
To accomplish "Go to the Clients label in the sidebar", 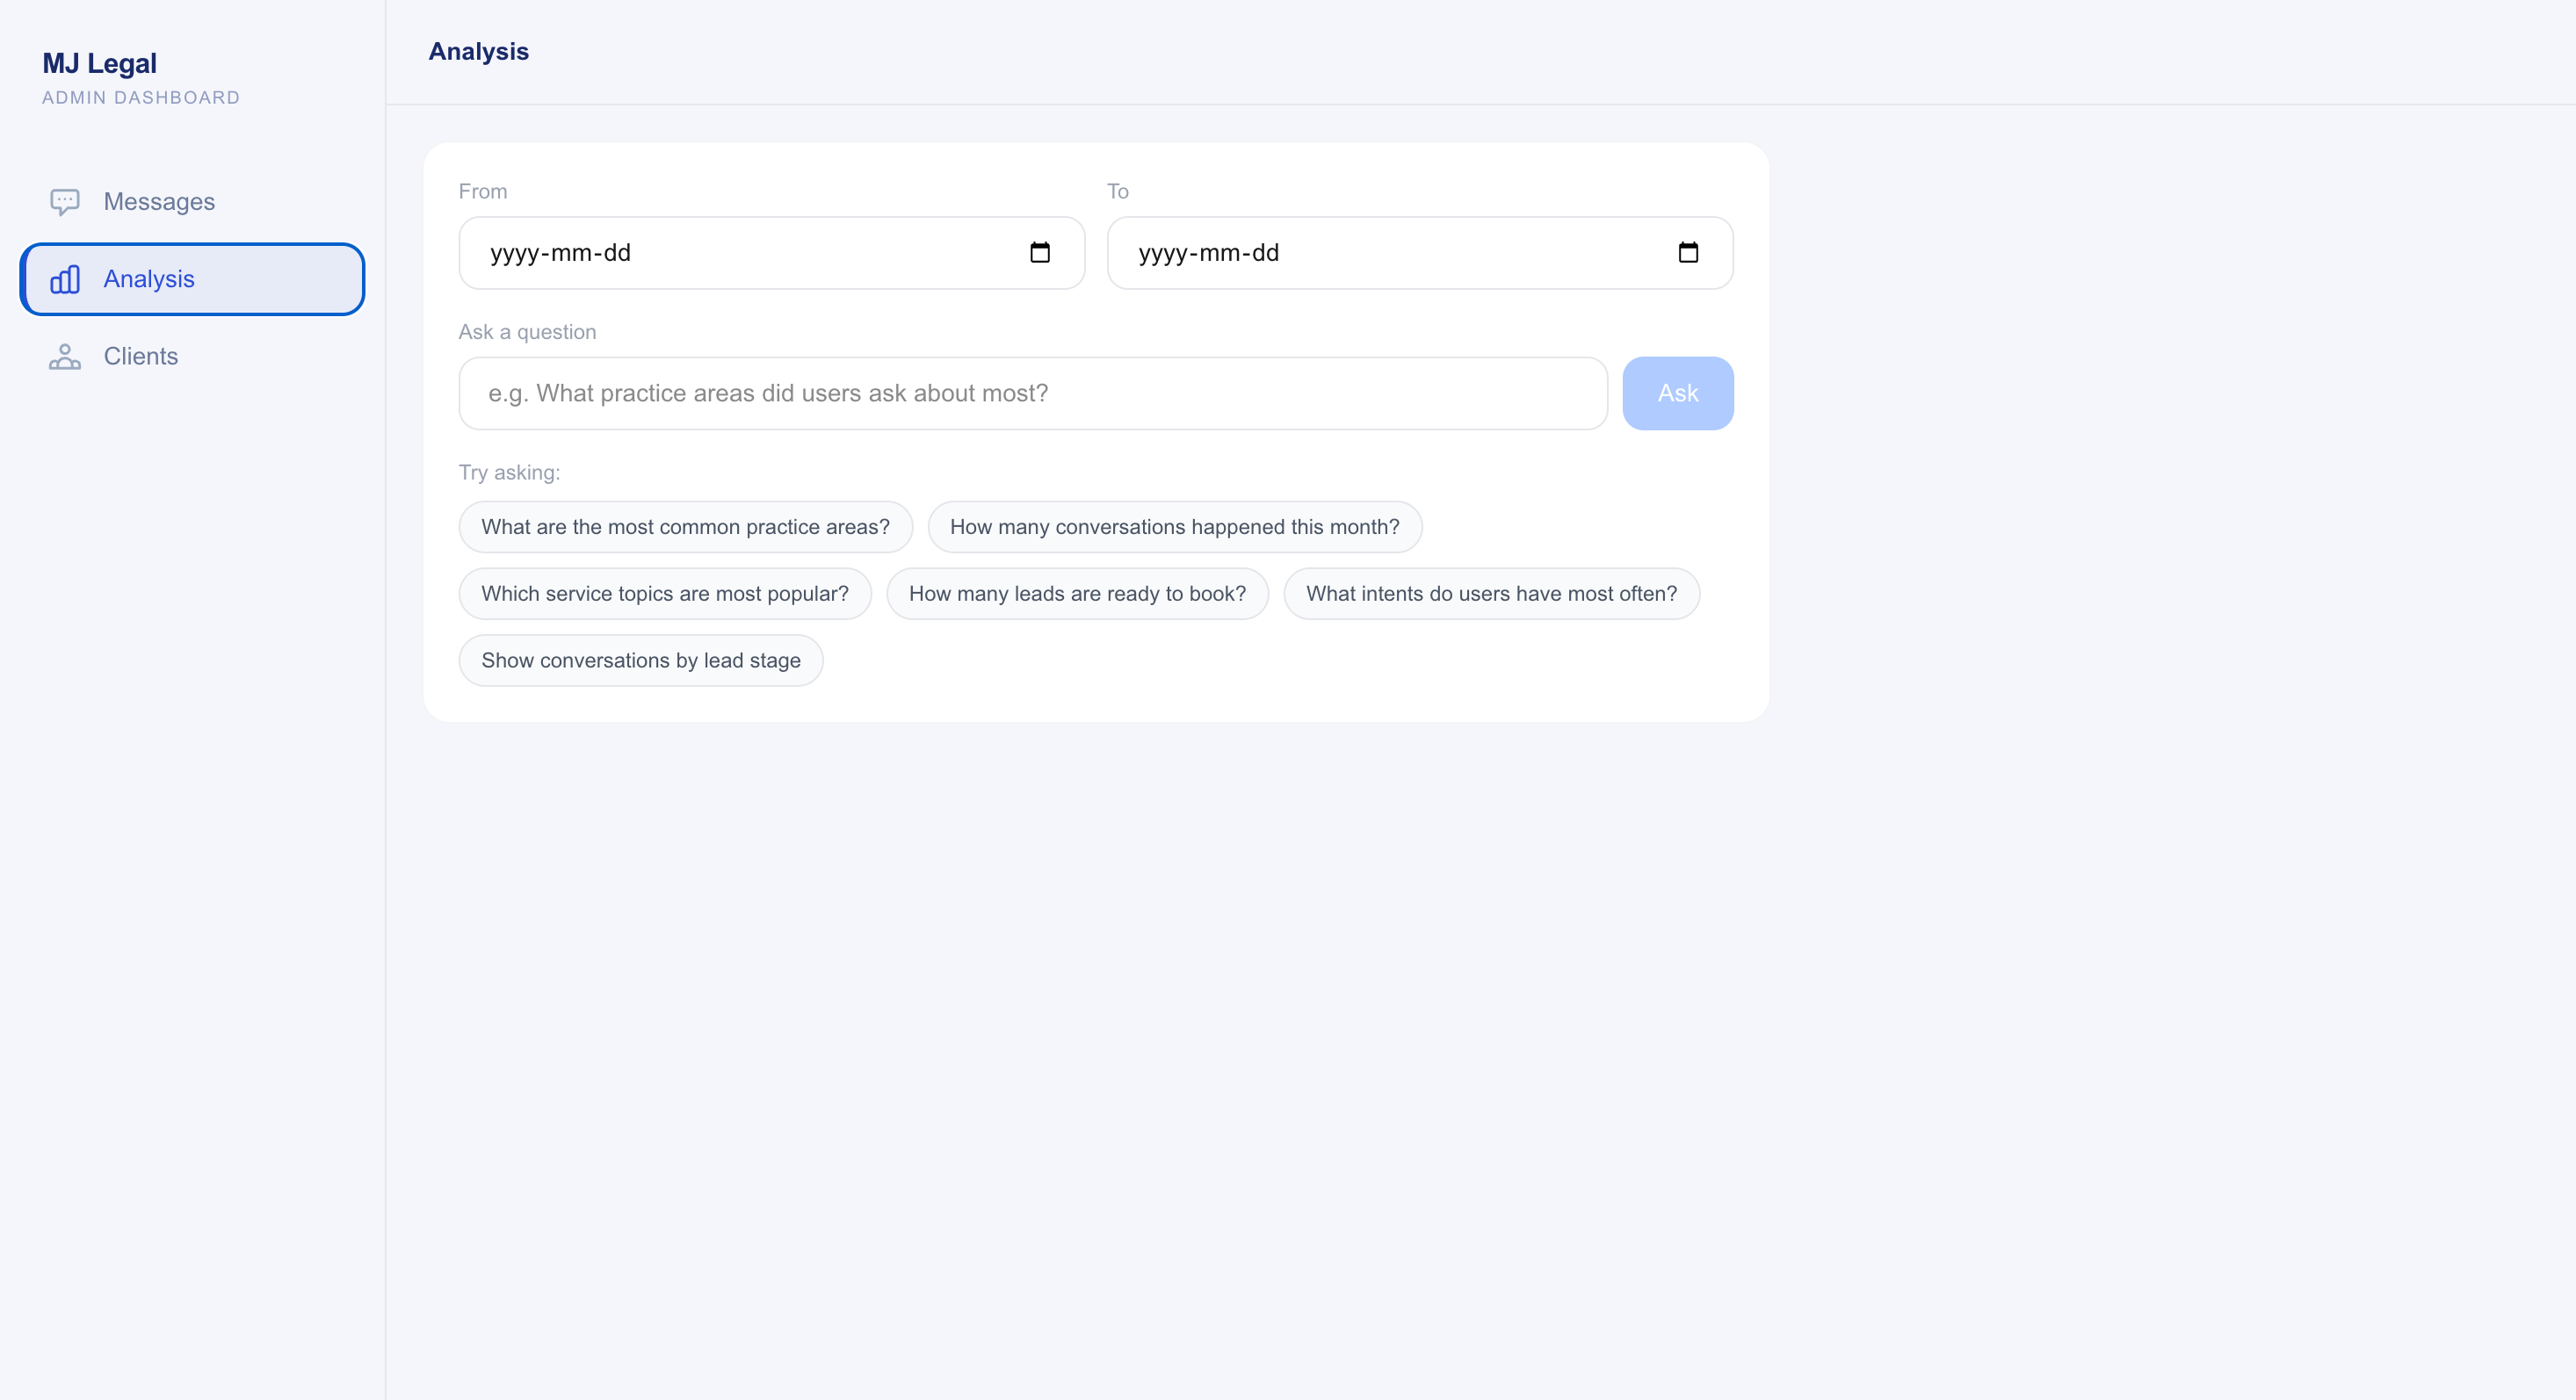I will [141, 356].
